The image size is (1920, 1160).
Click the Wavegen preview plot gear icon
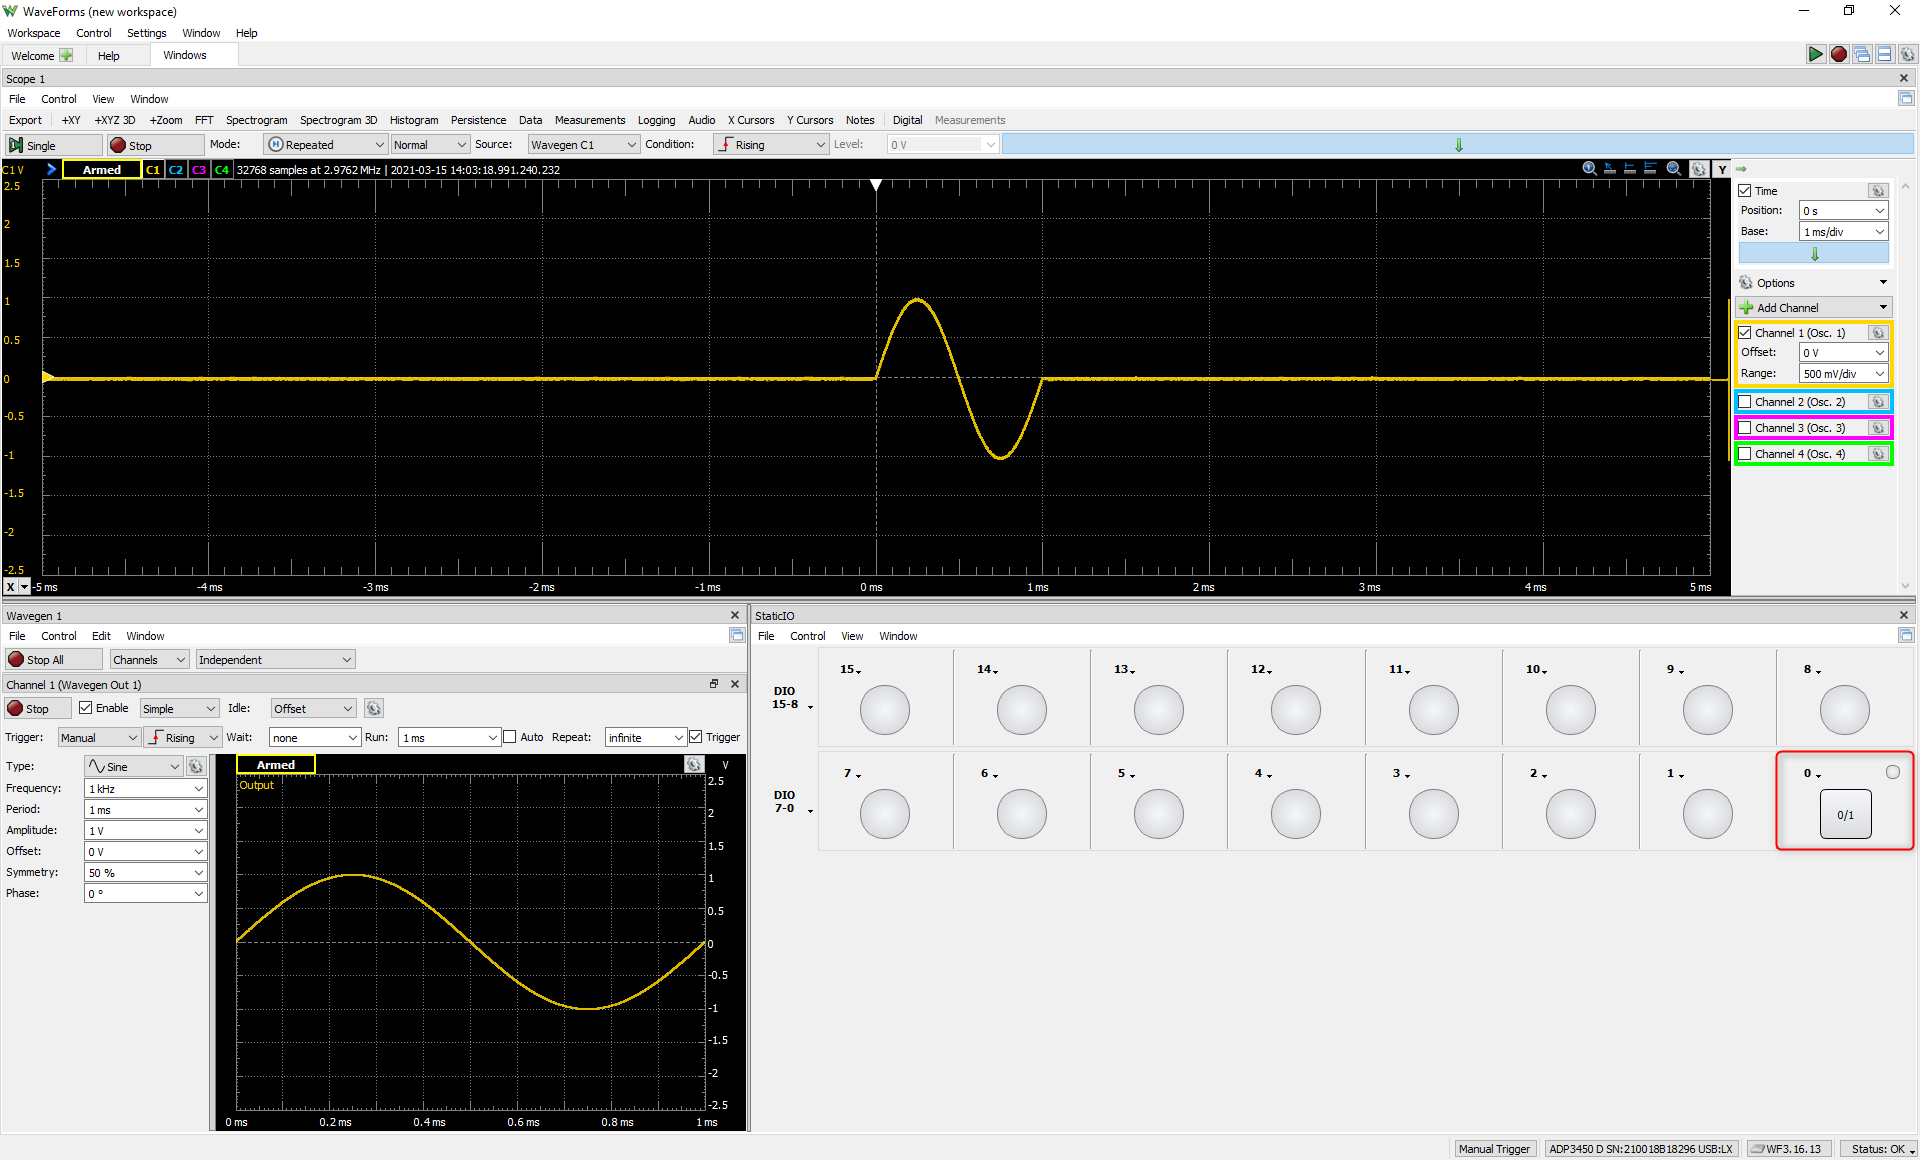point(694,764)
